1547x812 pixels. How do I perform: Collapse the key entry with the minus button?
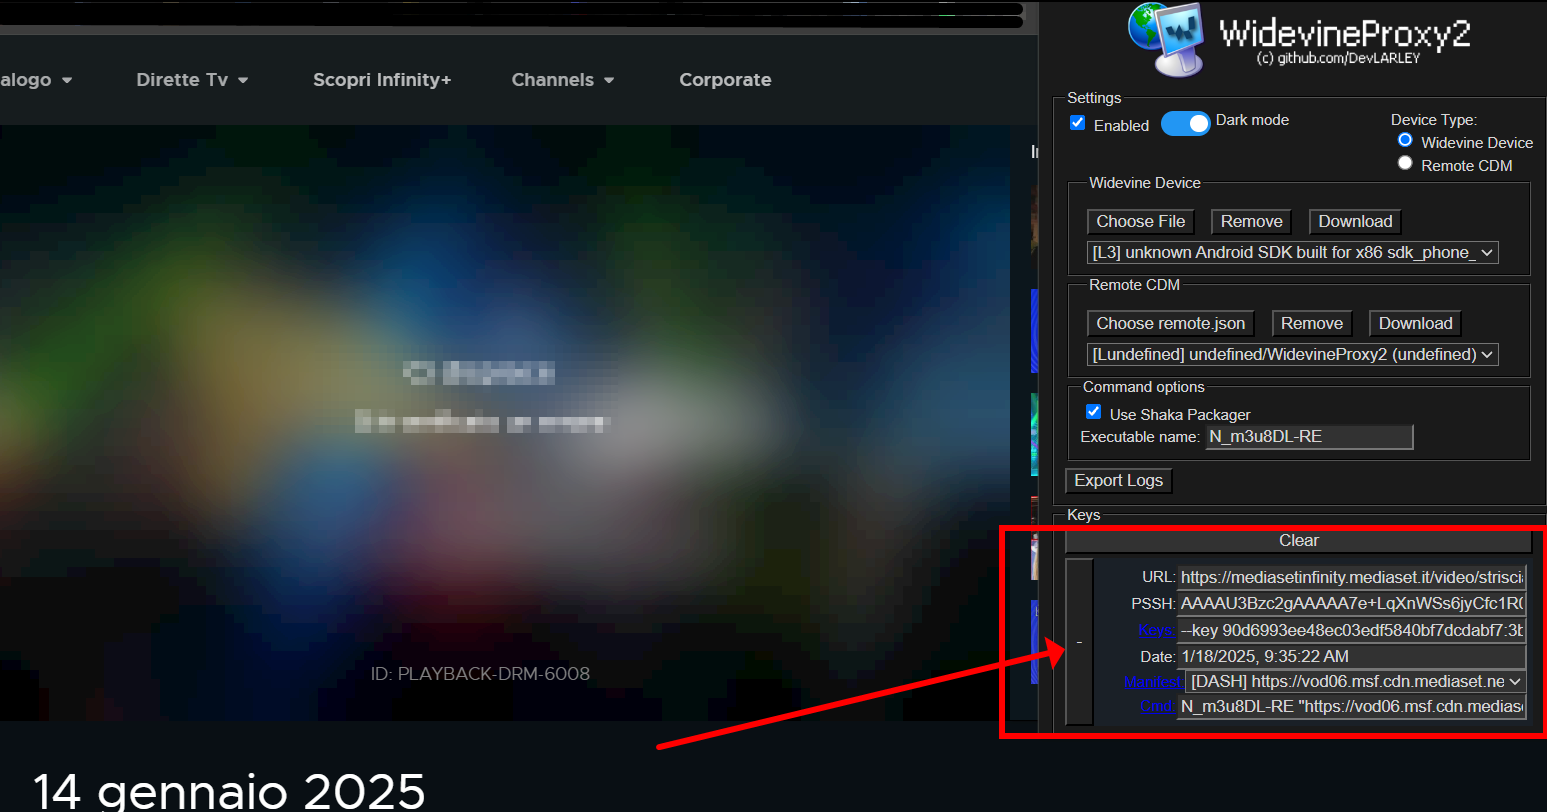click(x=1079, y=642)
